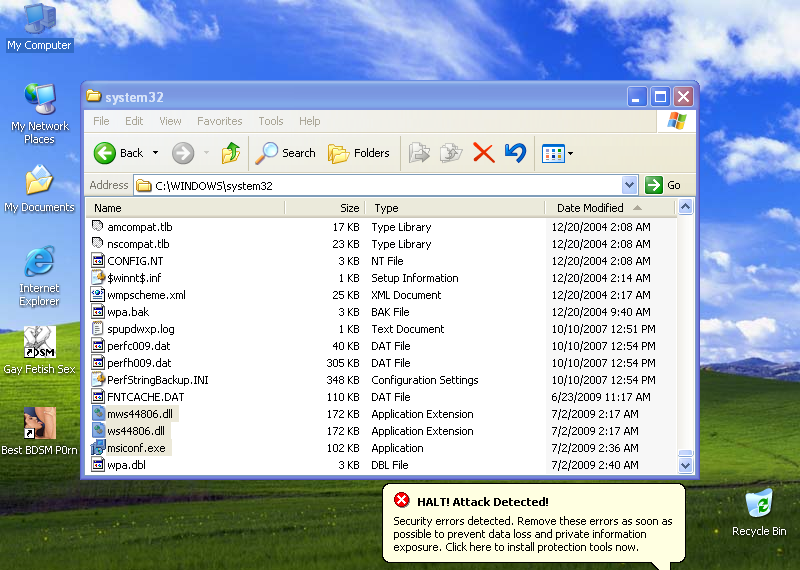Select the $winnt$.inf file icon
The image size is (800, 570).
coord(98,277)
